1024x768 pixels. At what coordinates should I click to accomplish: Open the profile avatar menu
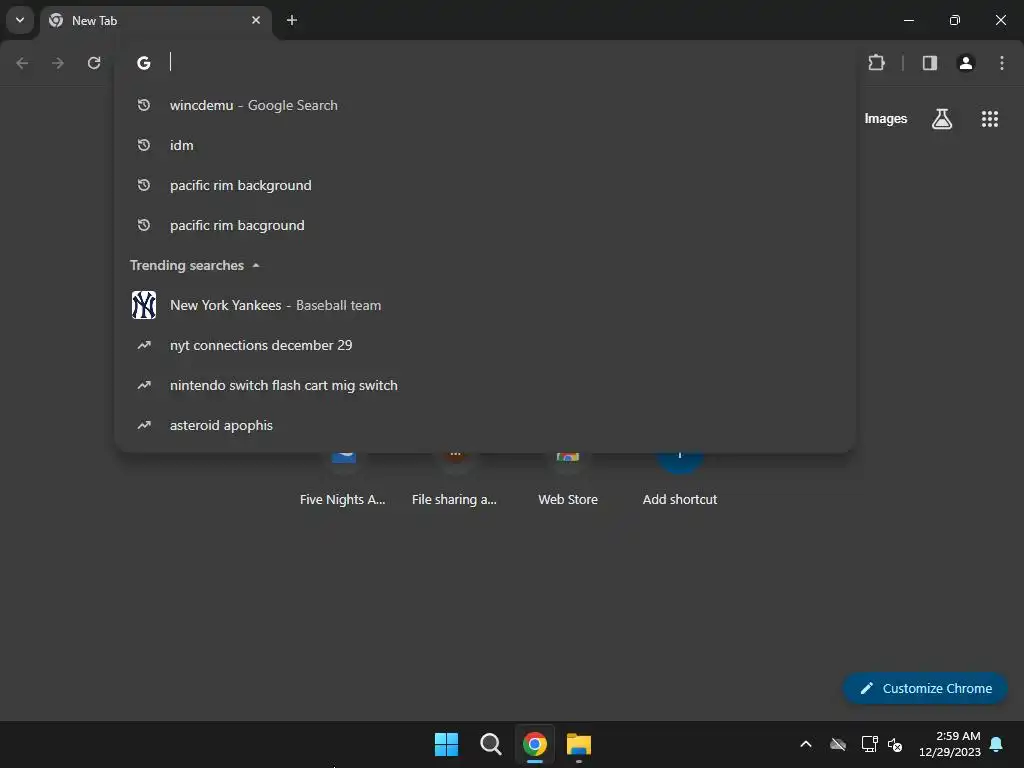tap(966, 63)
